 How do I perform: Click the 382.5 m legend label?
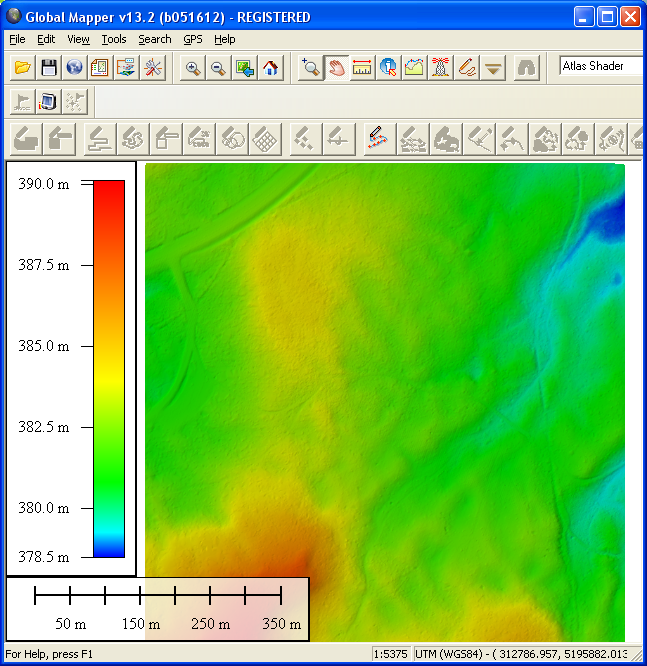click(x=43, y=427)
